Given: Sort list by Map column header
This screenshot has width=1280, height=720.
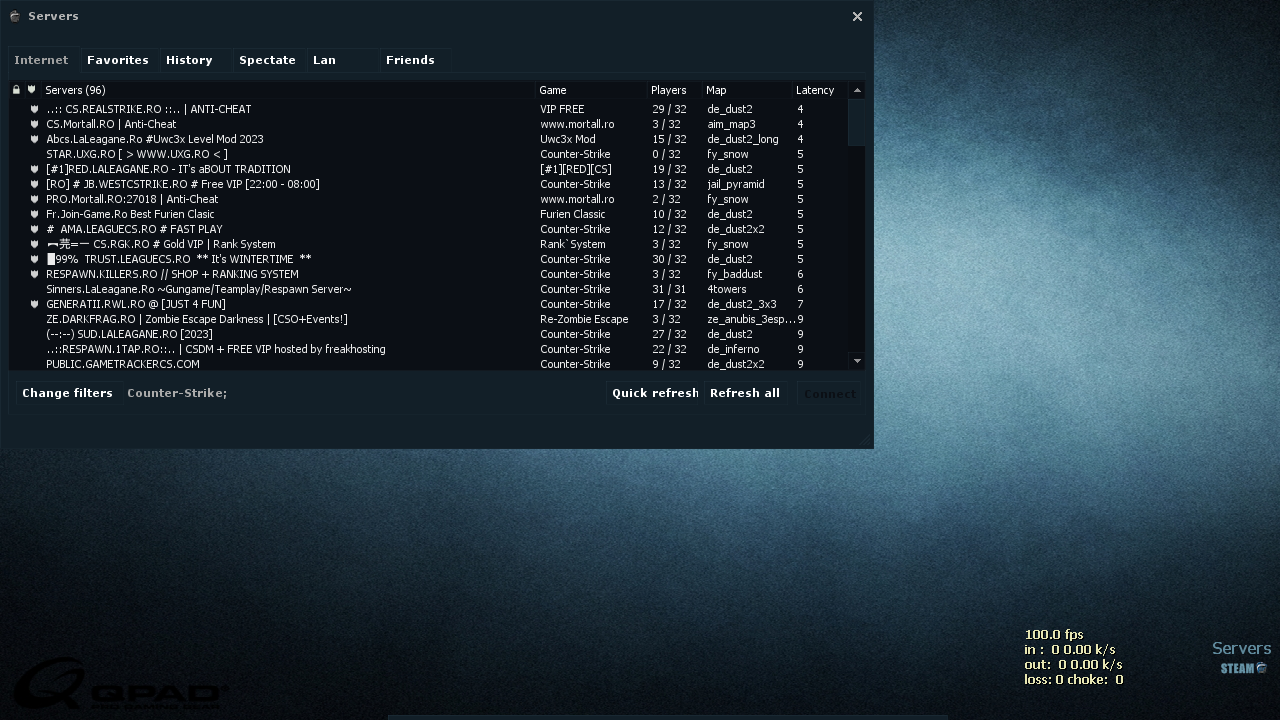Looking at the screenshot, I should (716, 90).
